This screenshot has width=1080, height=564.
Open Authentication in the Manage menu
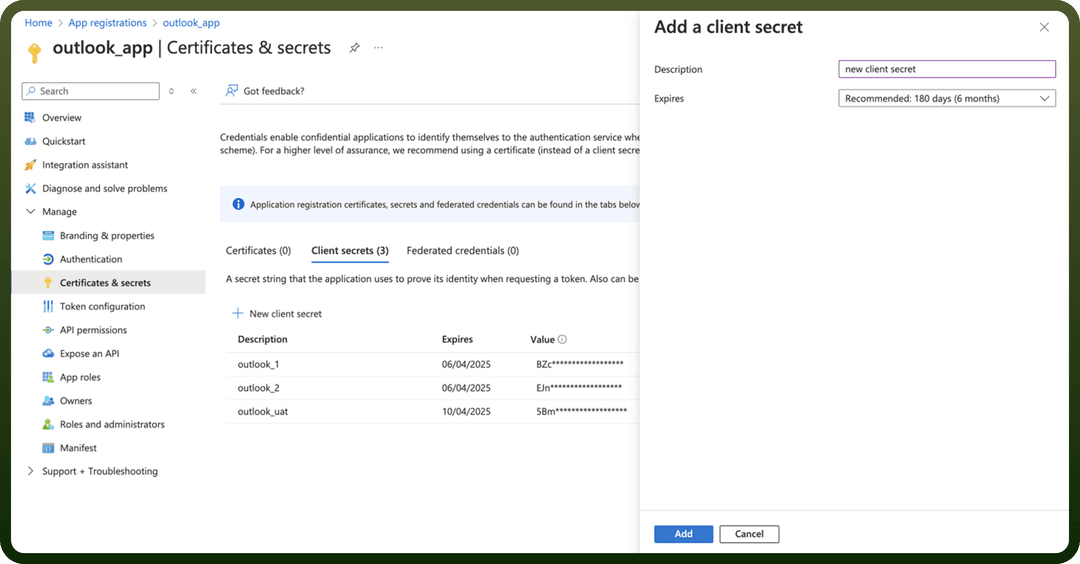[91, 259]
